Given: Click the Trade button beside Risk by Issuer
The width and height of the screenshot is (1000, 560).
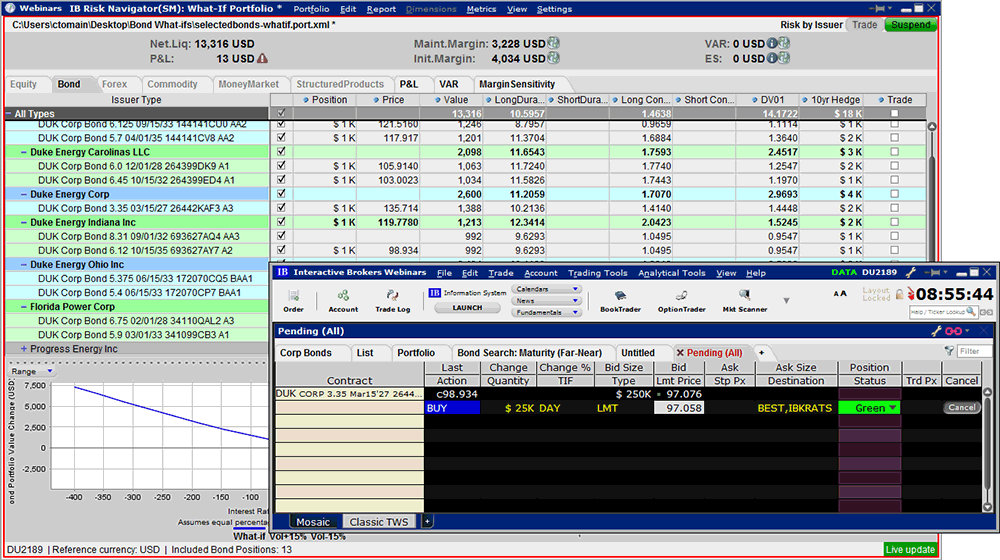Looking at the screenshot, I should [x=864, y=25].
